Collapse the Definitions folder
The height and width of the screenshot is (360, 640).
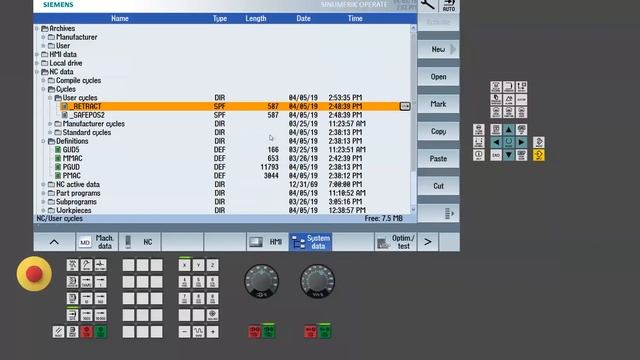tap(43, 141)
